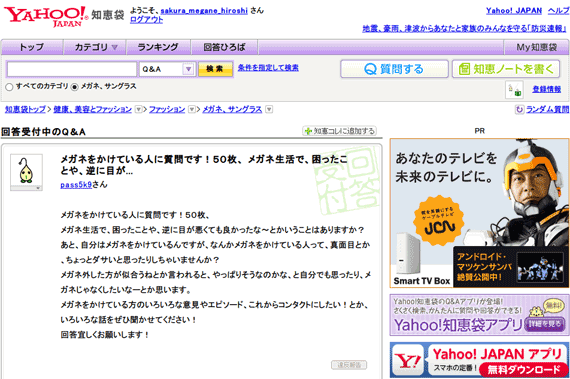Image resolution: width=570 pixels, height=379 pixels.
Task: Click the 回答受付中のQ&A heading
Action: tap(43, 132)
